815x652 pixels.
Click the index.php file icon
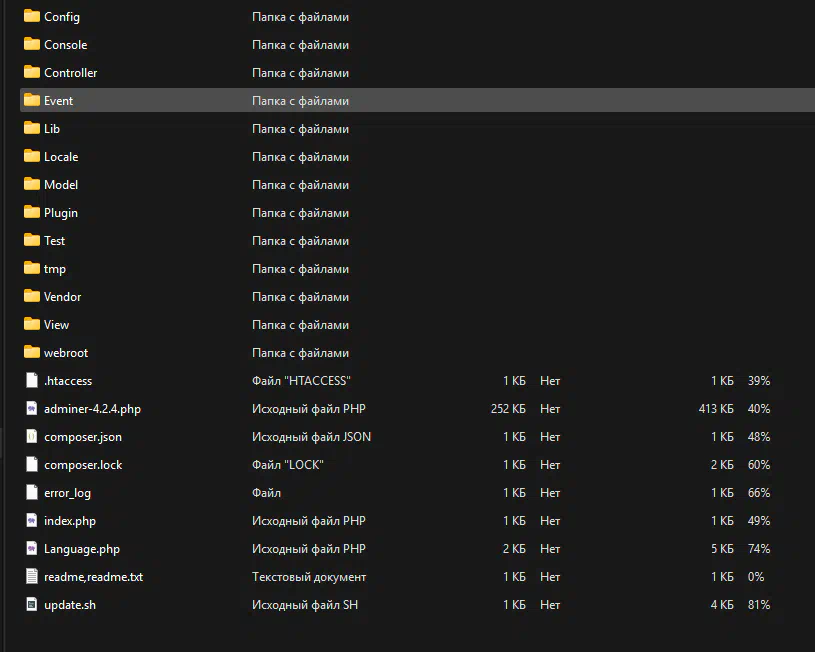31,521
